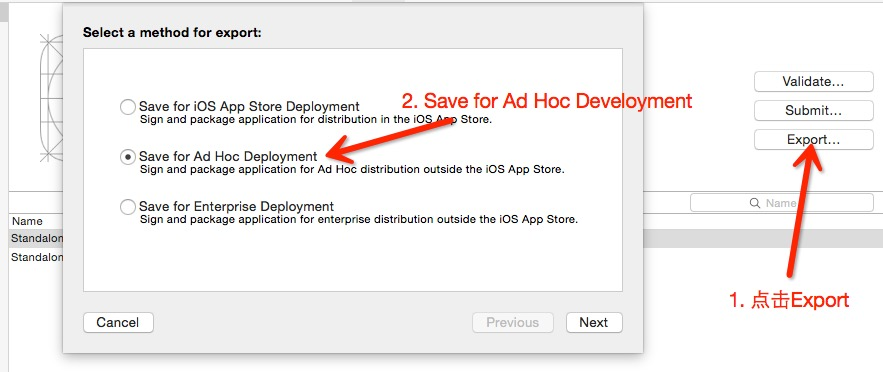Image resolution: width=883 pixels, height=372 pixels.
Task: Click the 'Select a method for export' heading
Action: pos(172,33)
